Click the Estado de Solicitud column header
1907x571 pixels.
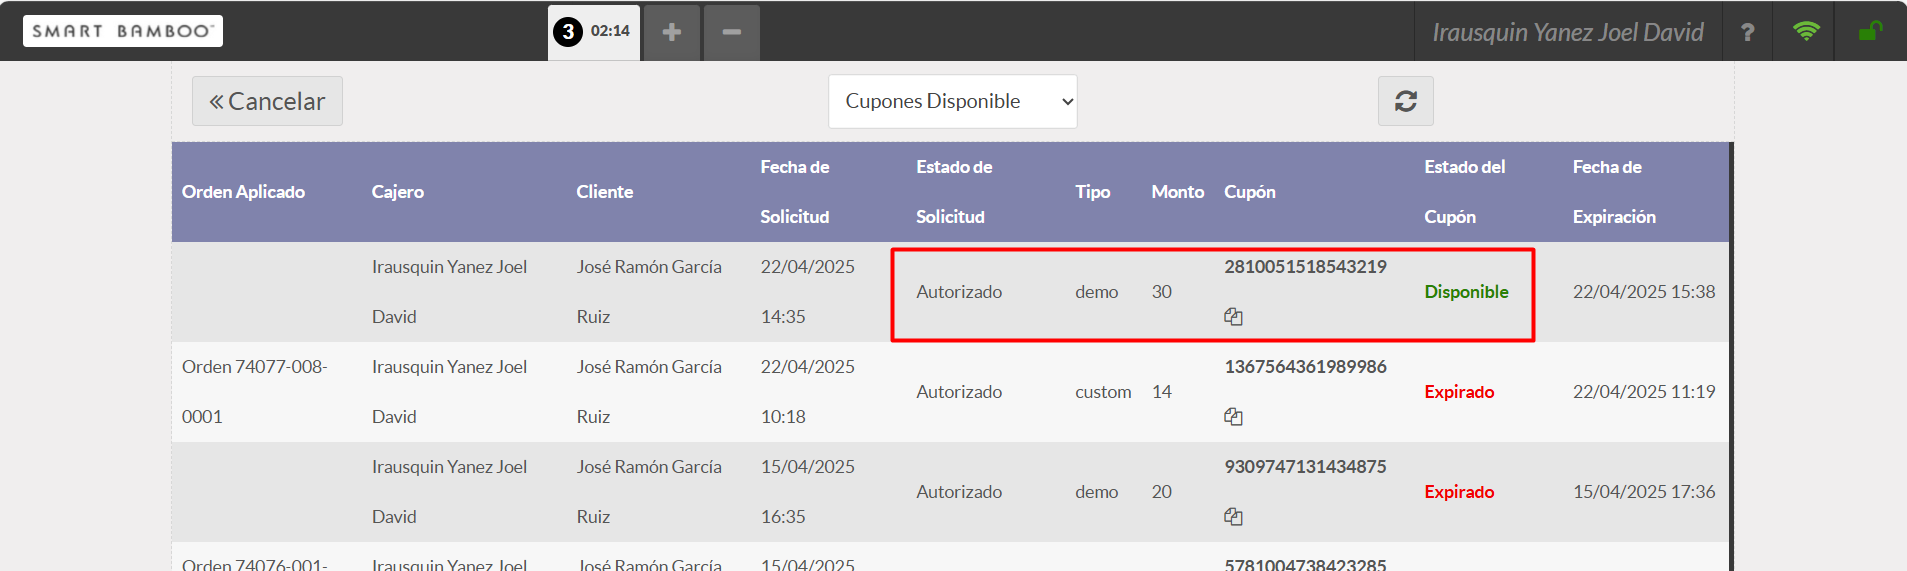click(954, 192)
